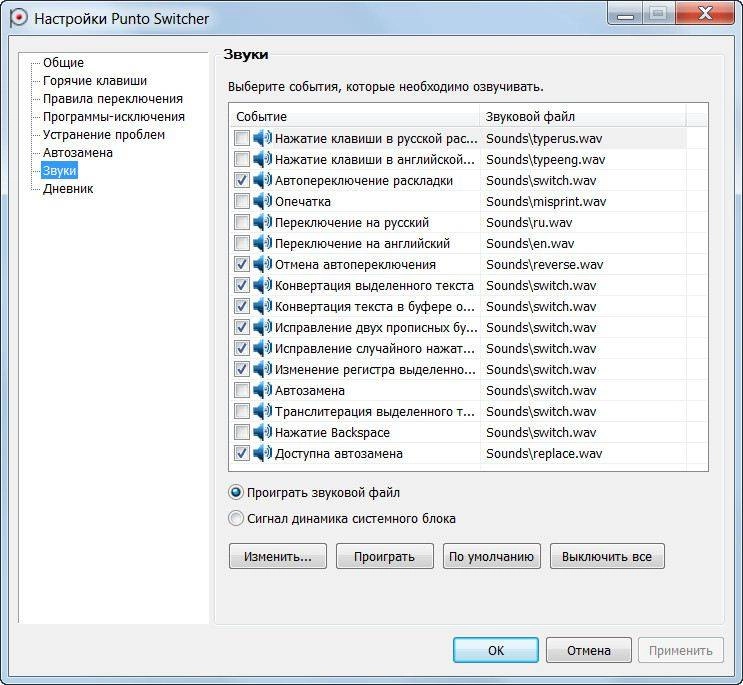743x685 pixels.
Task: Open the Горячие клавиши section
Action: [95, 81]
